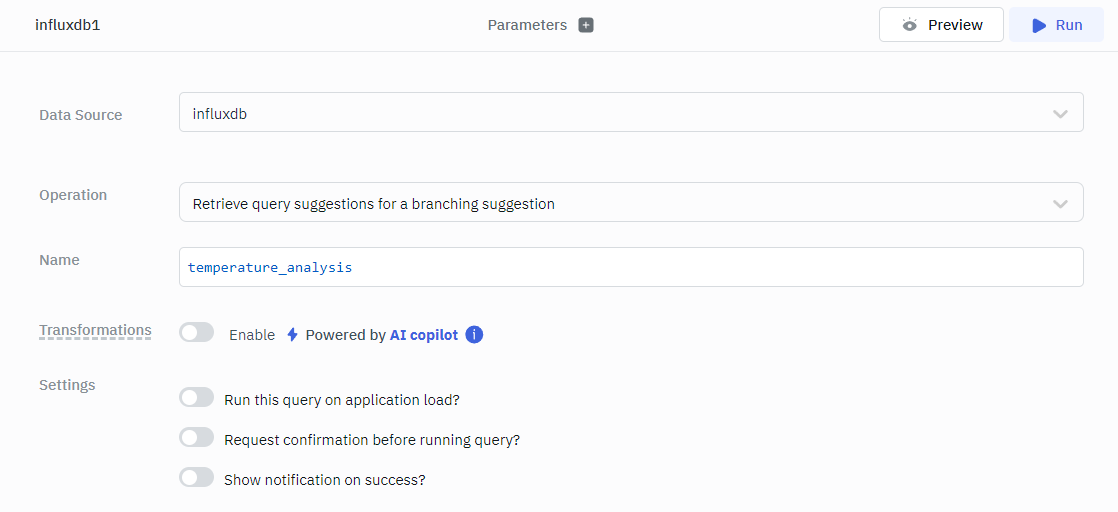1118x512 pixels.
Task: Click the Data Source label
Action: coord(80,115)
